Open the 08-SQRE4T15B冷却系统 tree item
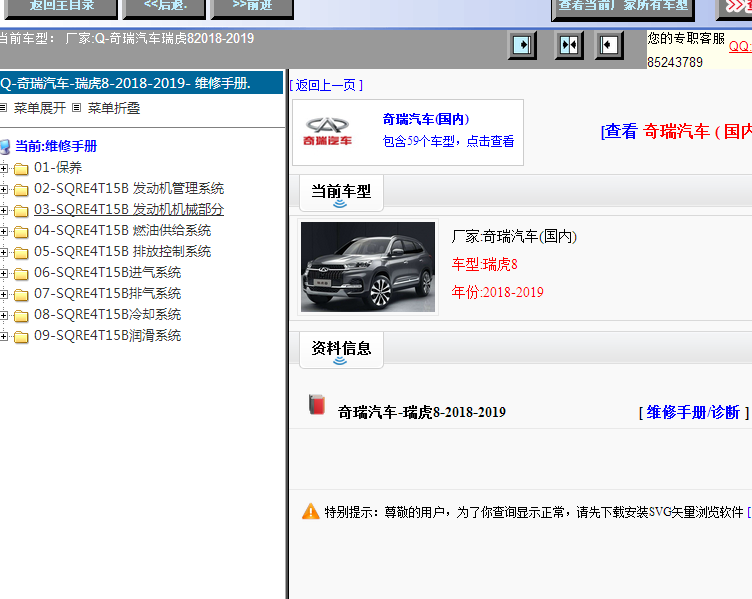The height and width of the screenshot is (599, 752). pos(107,315)
